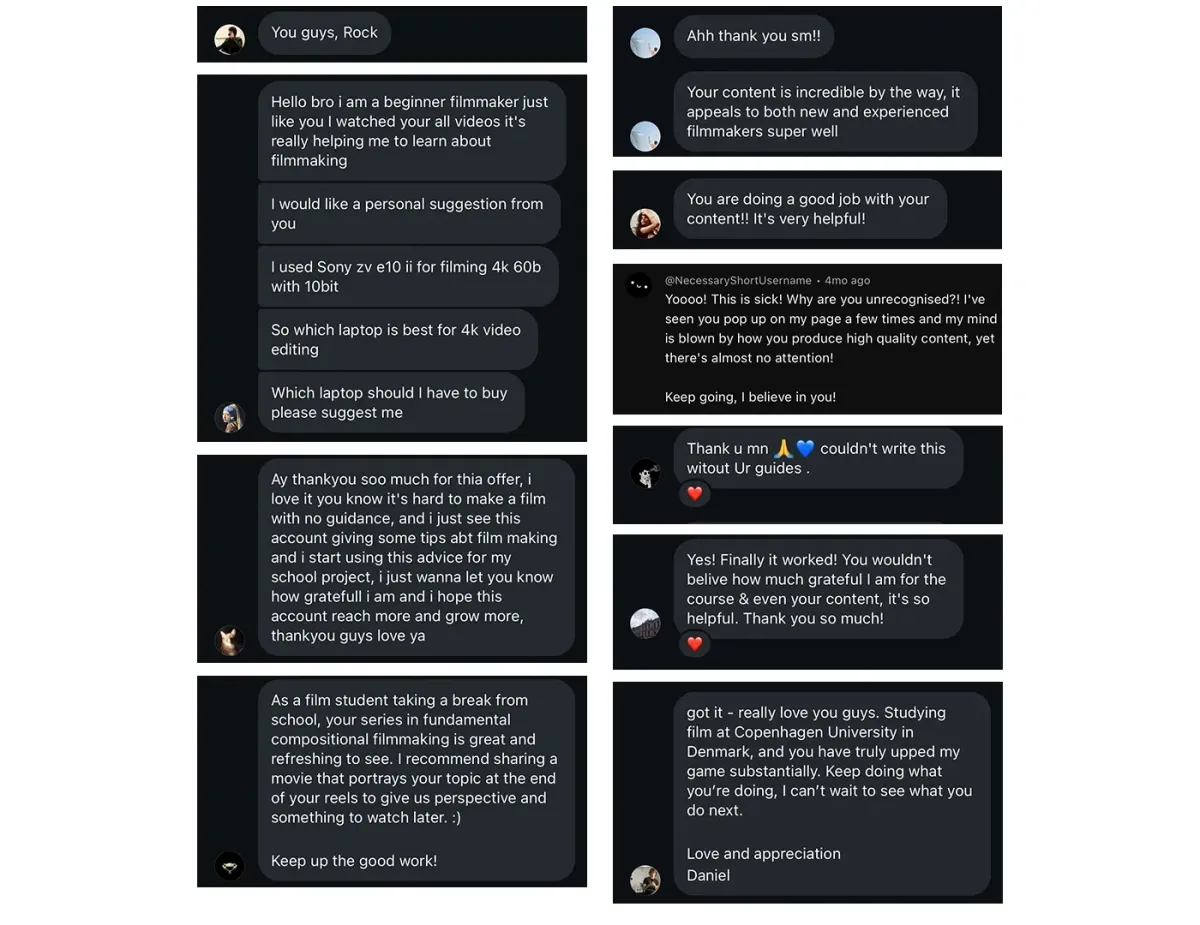This screenshot has width=1200, height=925.
Task: Toggle heart reaction under 'Finally it worked' message
Action: (x=695, y=643)
